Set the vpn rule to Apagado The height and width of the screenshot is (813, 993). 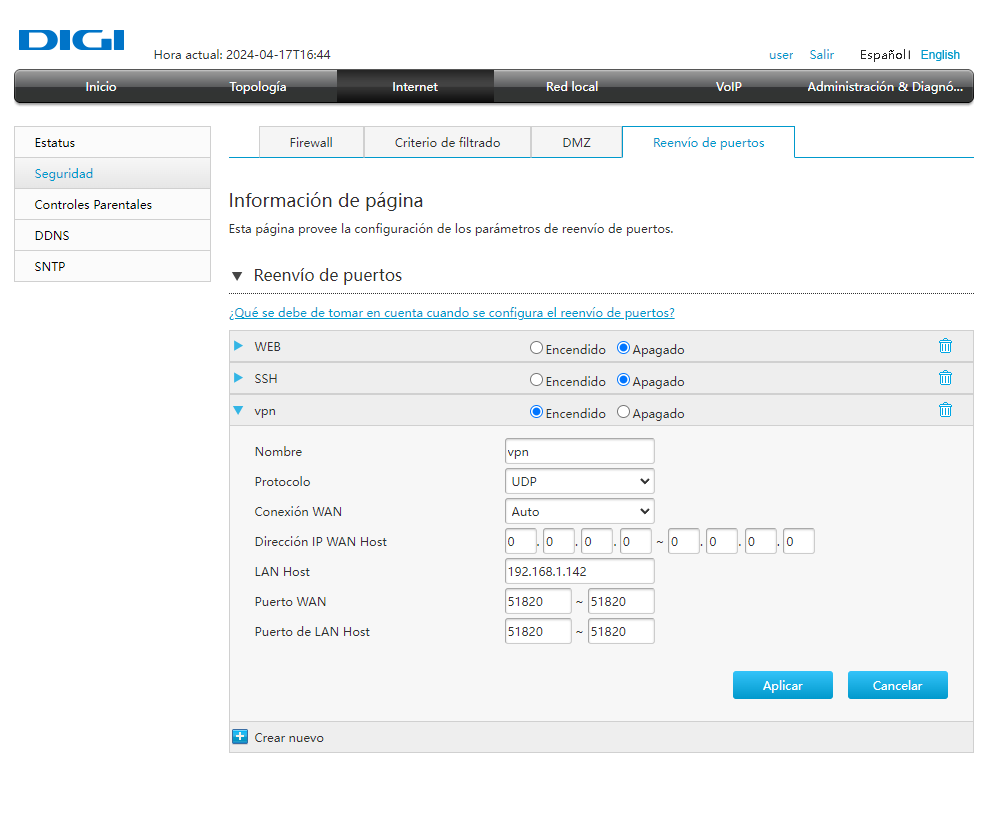click(624, 412)
